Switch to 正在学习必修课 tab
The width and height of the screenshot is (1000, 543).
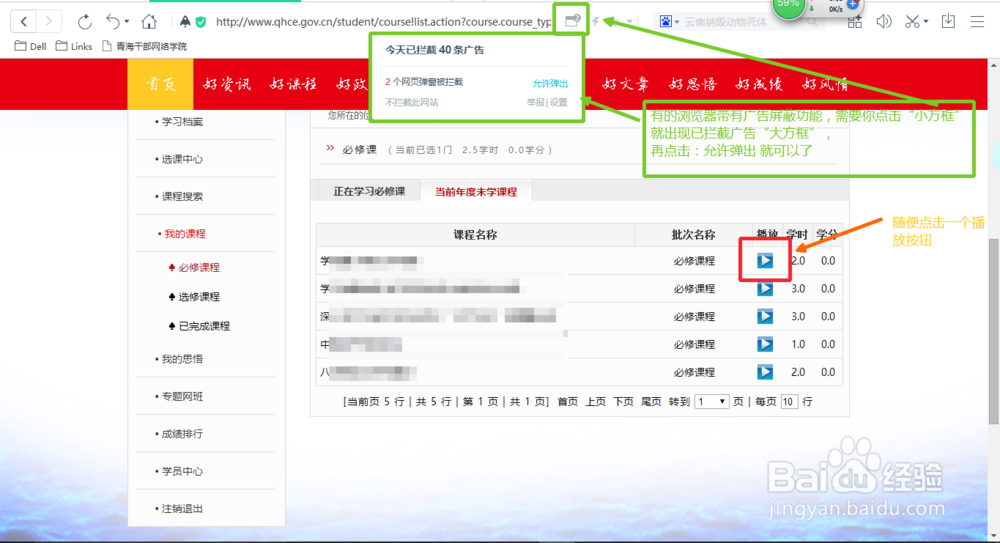point(369,191)
